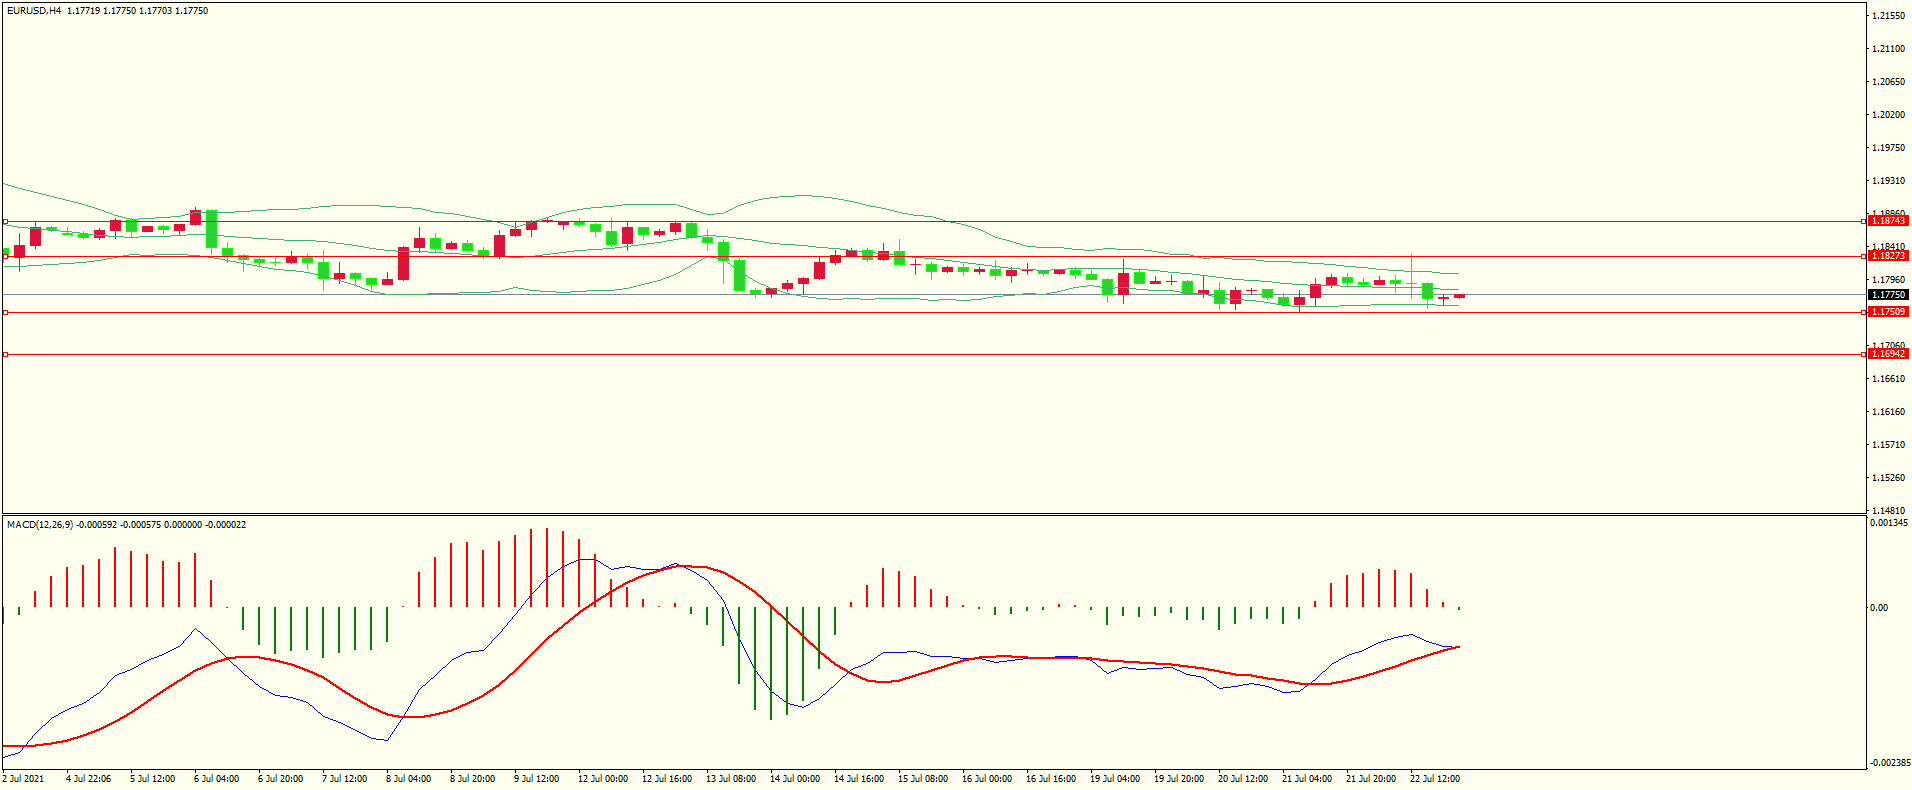Screen dimensions: 1912x790
Task: Select the 1.17509 support level tag
Action: pos(1888,312)
